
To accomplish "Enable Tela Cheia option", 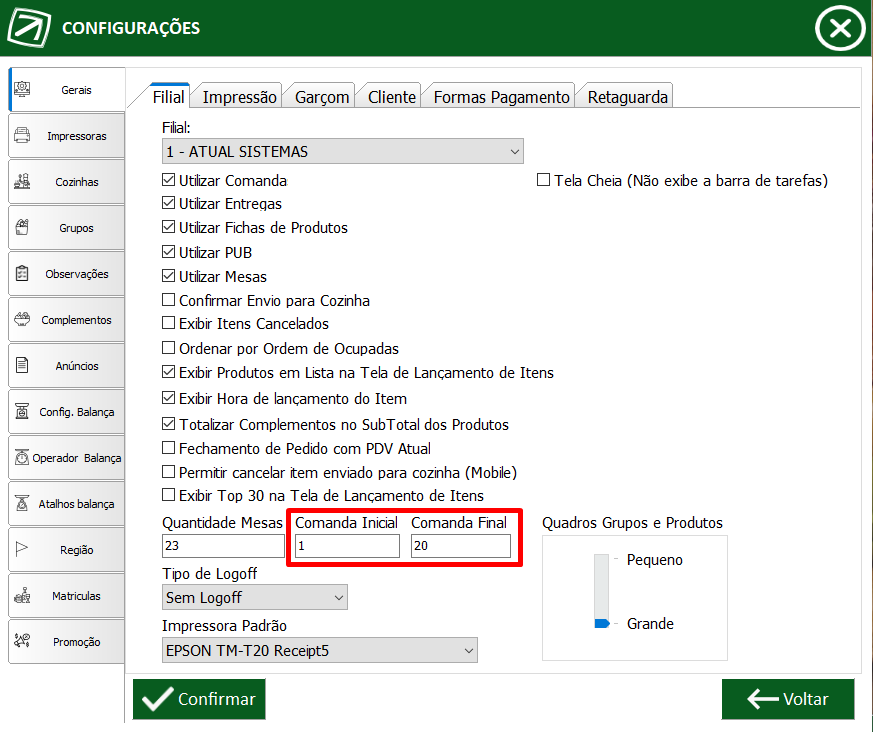I will [543, 180].
